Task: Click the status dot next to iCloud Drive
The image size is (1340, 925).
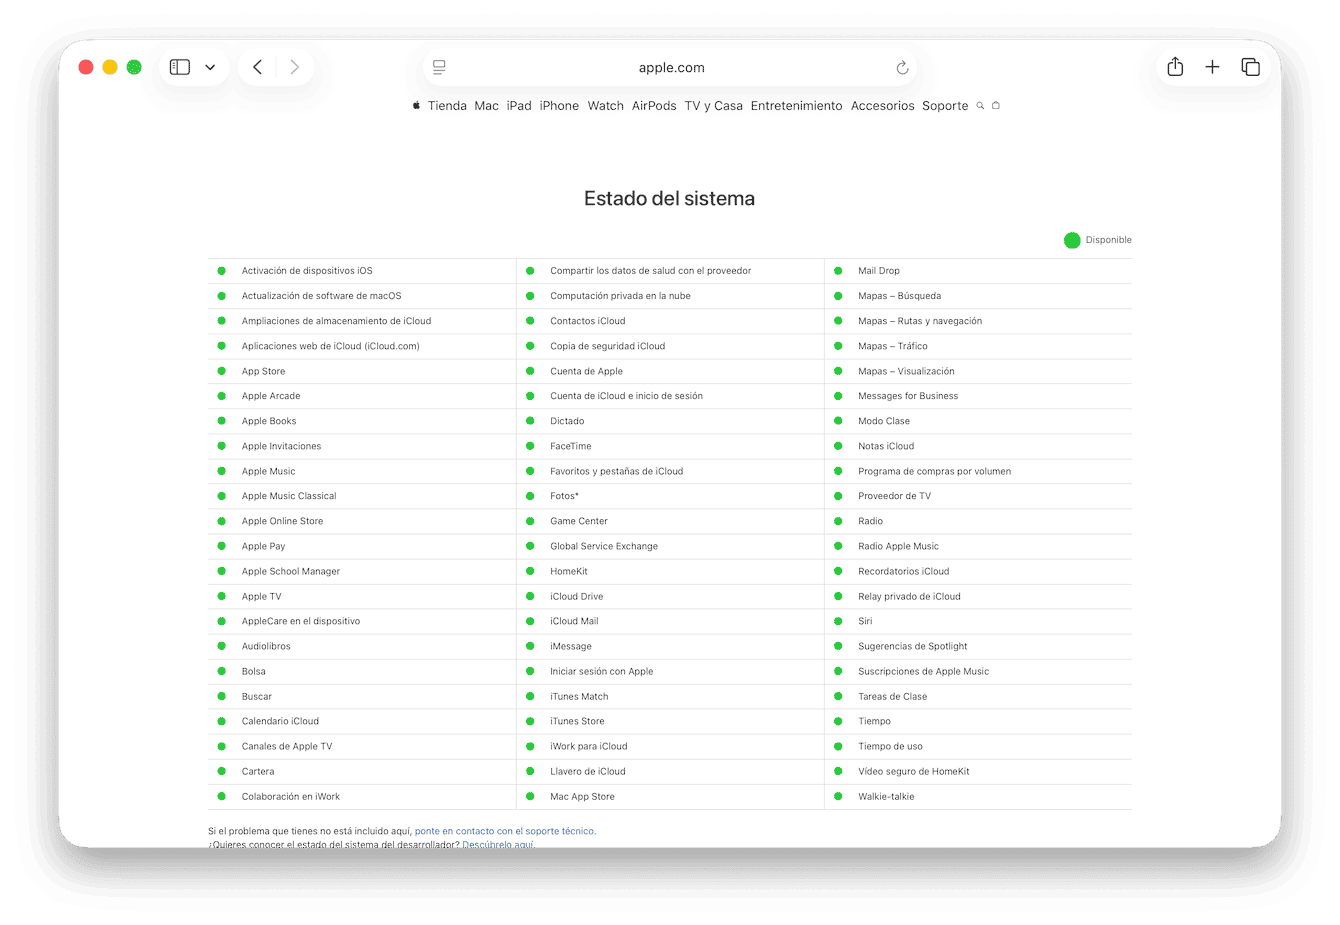Action: [x=530, y=596]
